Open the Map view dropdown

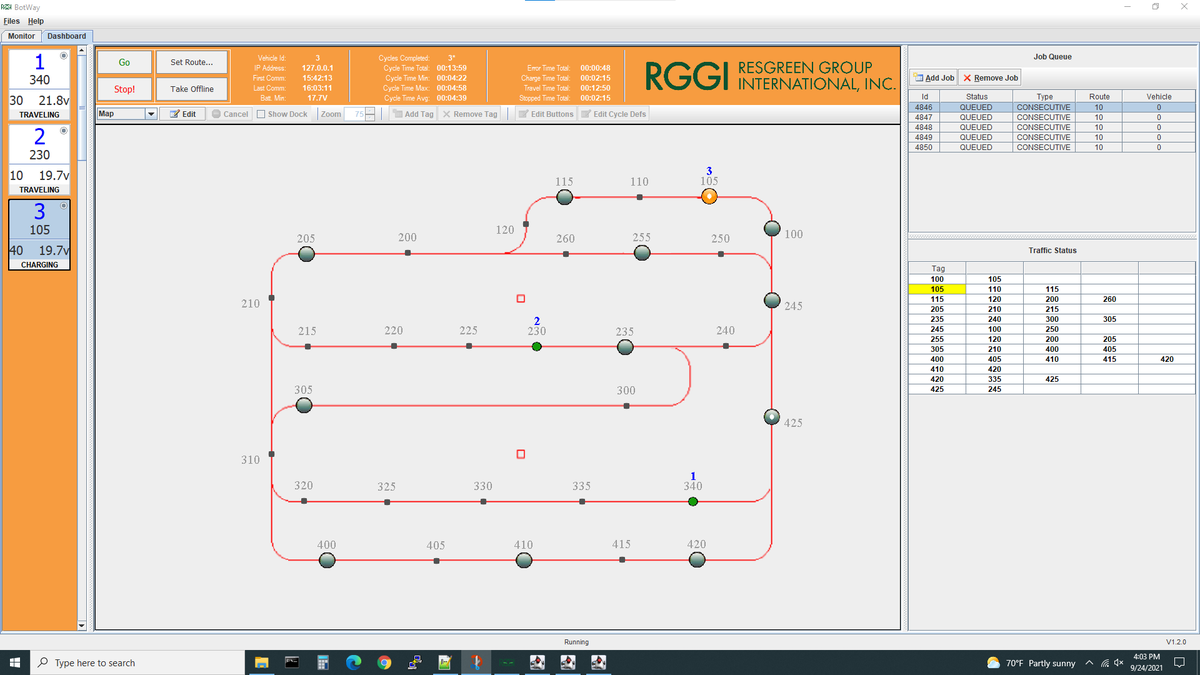point(151,114)
